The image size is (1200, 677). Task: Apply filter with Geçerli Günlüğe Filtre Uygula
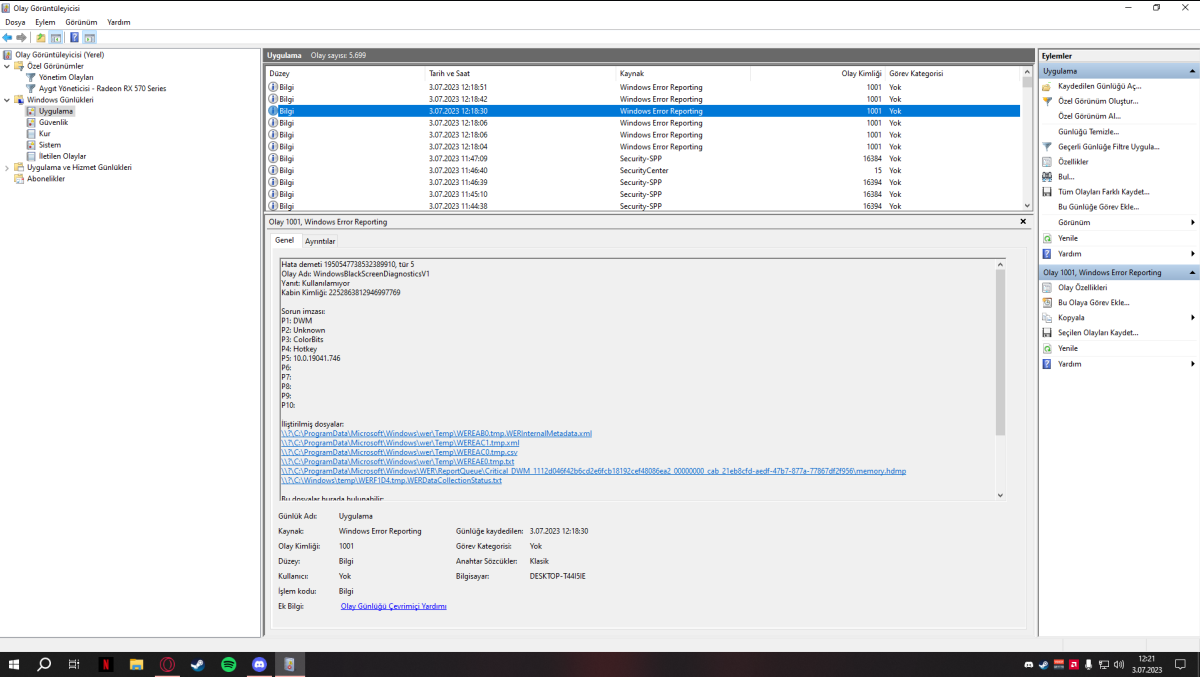click(x=1109, y=146)
